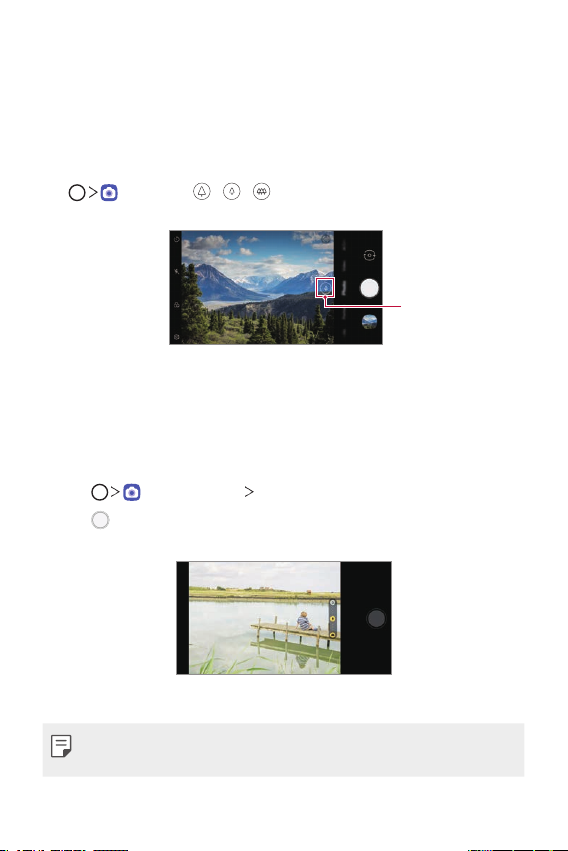Tap the camera app icon in second step
The height and width of the screenshot is (851, 568).
pyautogui.click(x=132, y=492)
